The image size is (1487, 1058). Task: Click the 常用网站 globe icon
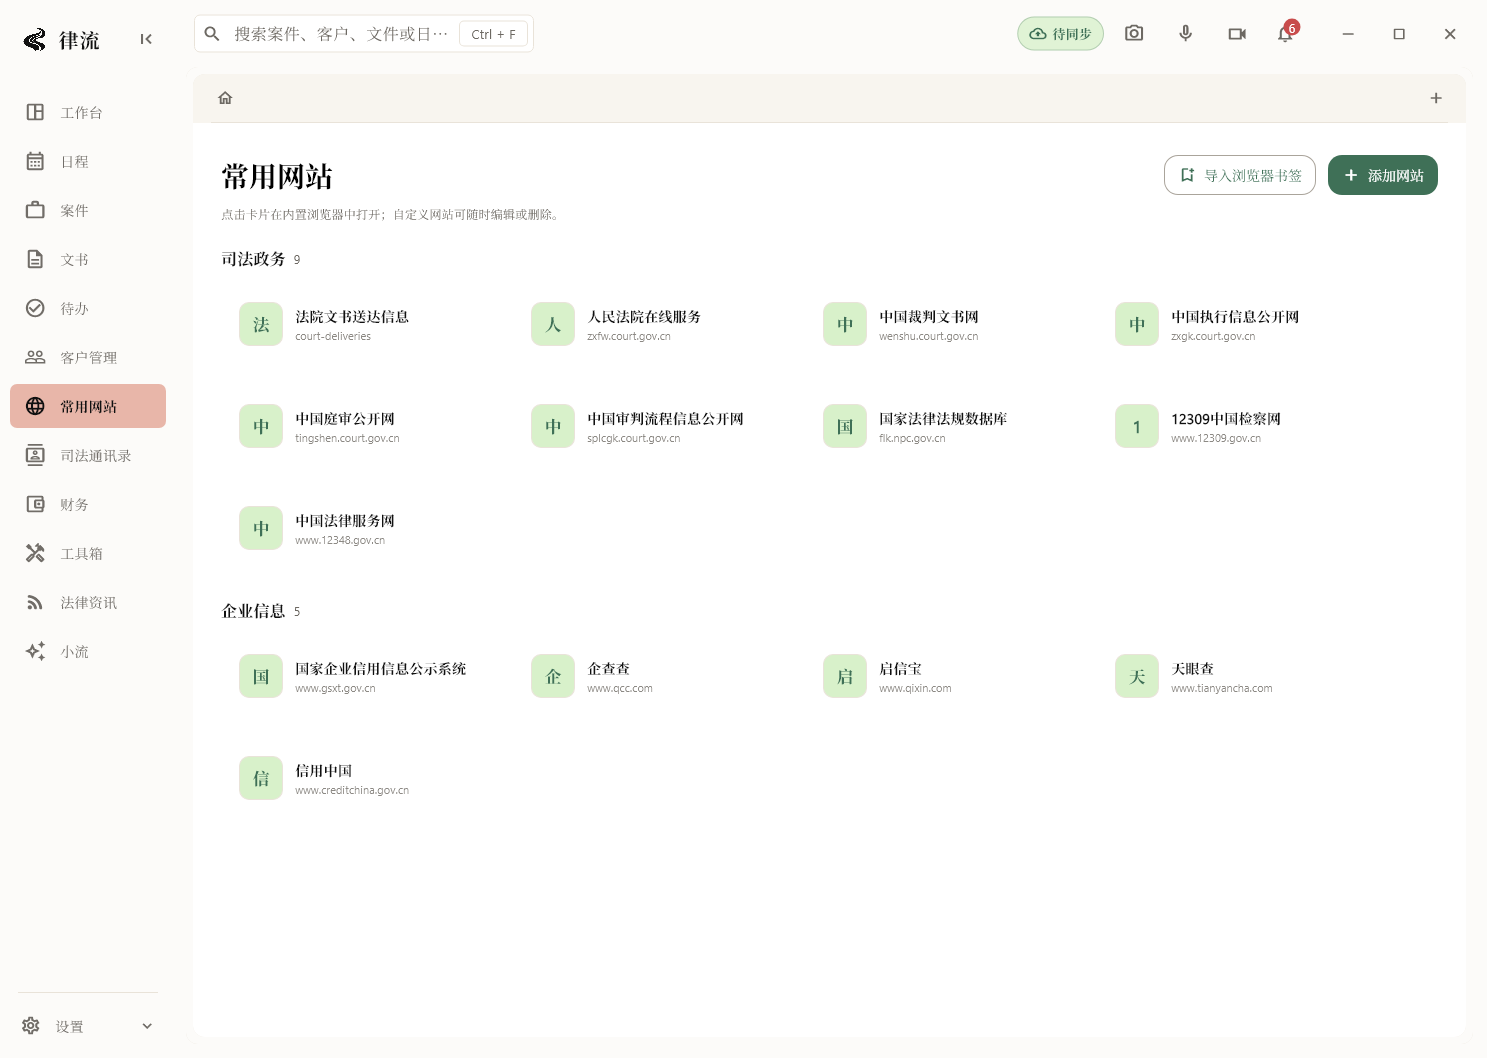coord(35,406)
